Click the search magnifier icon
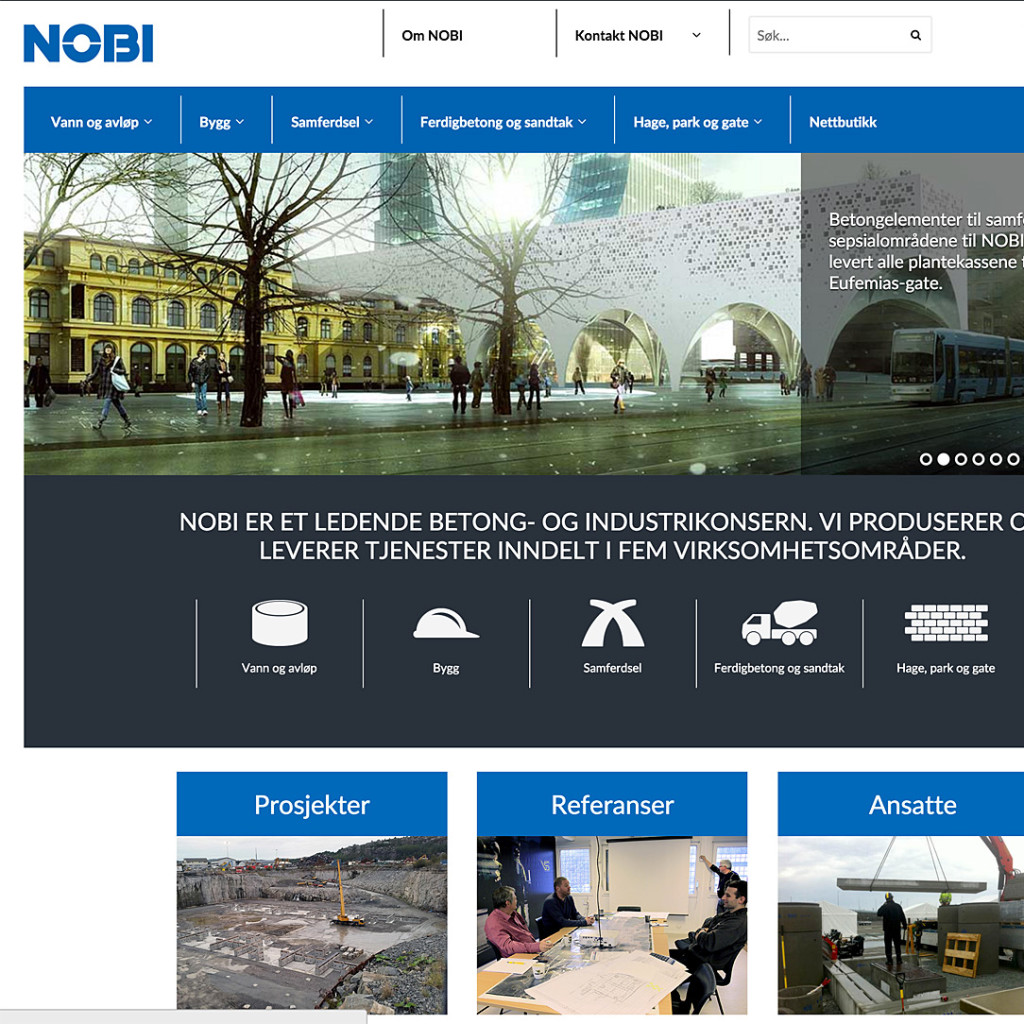Image resolution: width=1024 pixels, height=1024 pixels. [915, 34]
